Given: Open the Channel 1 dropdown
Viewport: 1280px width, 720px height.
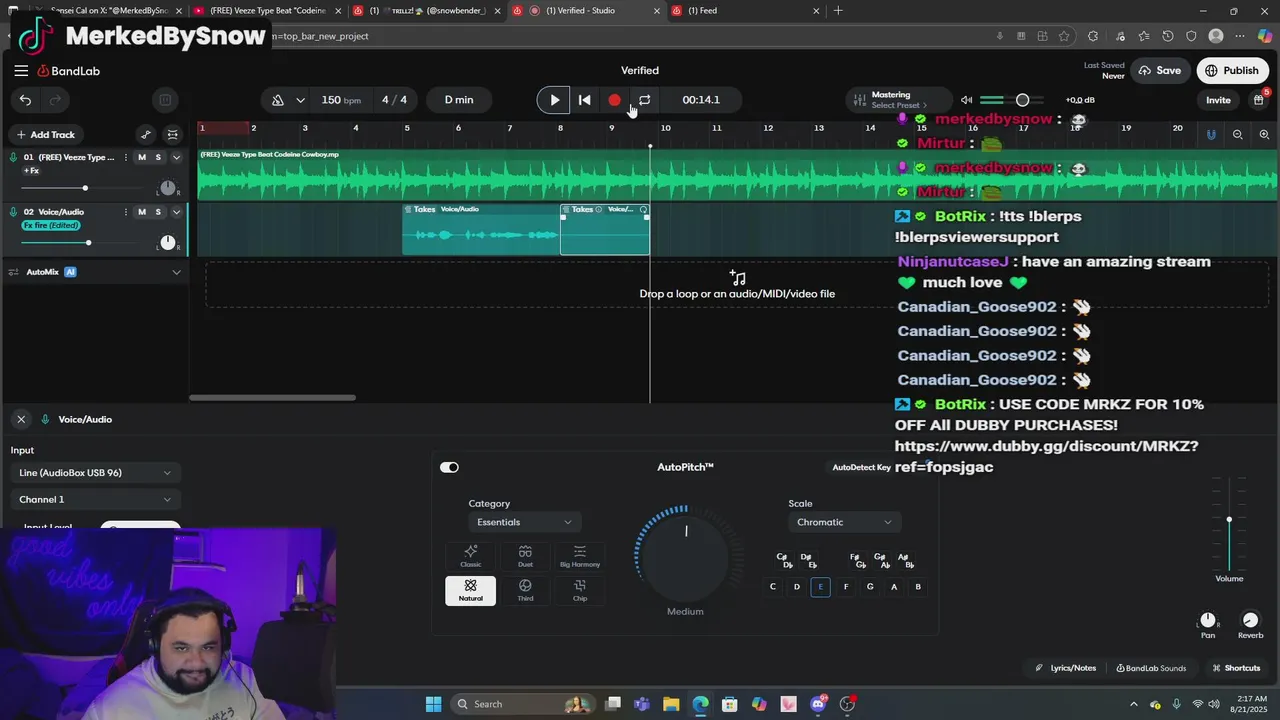Looking at the screenshot, I should click(95, 500).
